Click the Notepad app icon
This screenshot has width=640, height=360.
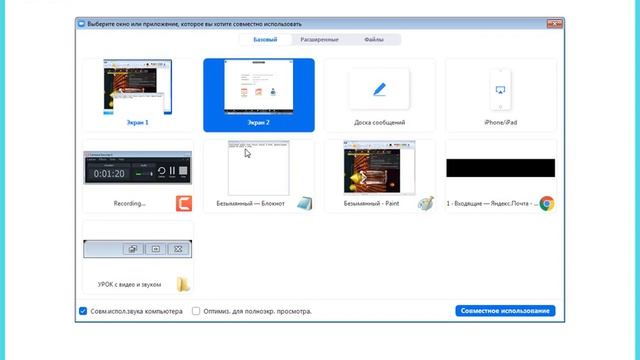[x=304, y=203]
